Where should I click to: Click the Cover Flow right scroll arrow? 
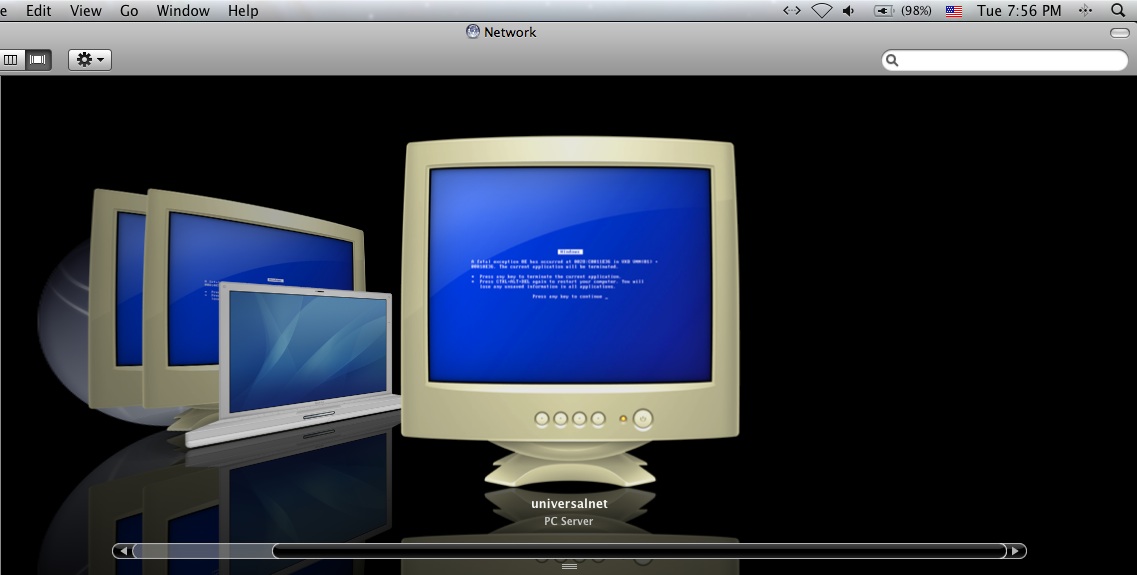1016,551
